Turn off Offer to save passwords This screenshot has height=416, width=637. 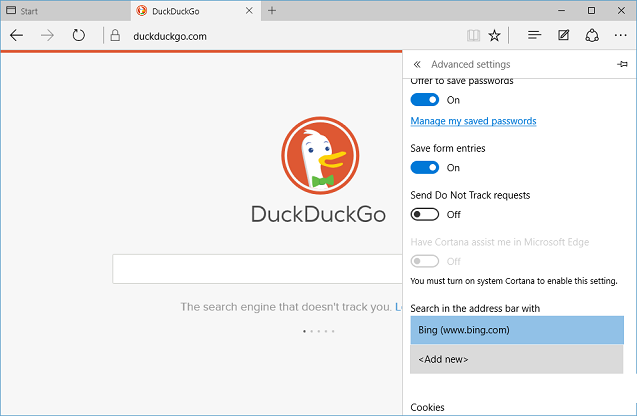(x=425, y=100)
